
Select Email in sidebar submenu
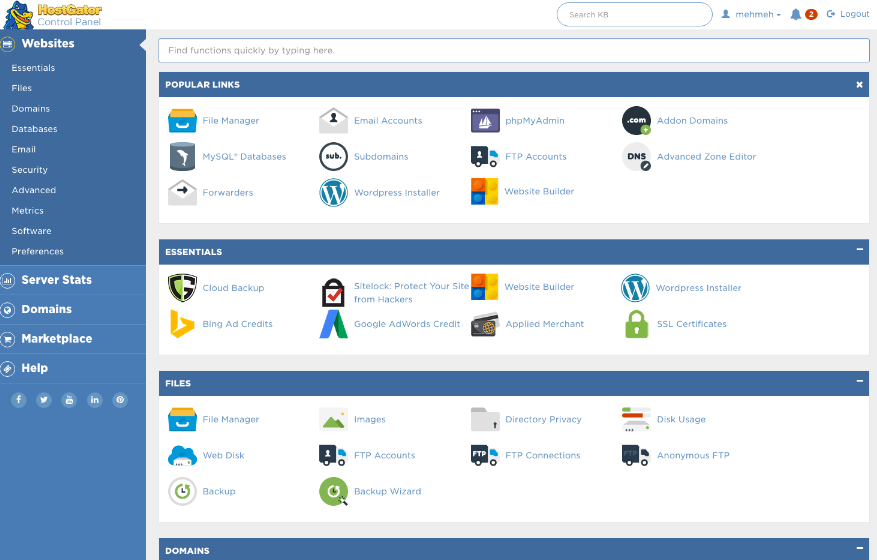23,149
